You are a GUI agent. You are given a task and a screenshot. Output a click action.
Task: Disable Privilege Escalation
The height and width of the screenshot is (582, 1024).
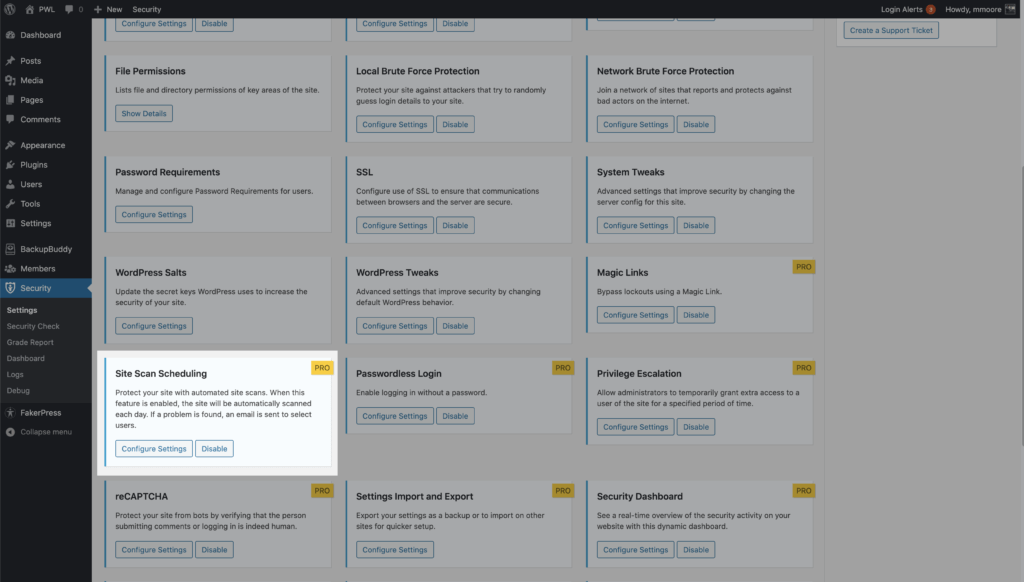[696, 427]
